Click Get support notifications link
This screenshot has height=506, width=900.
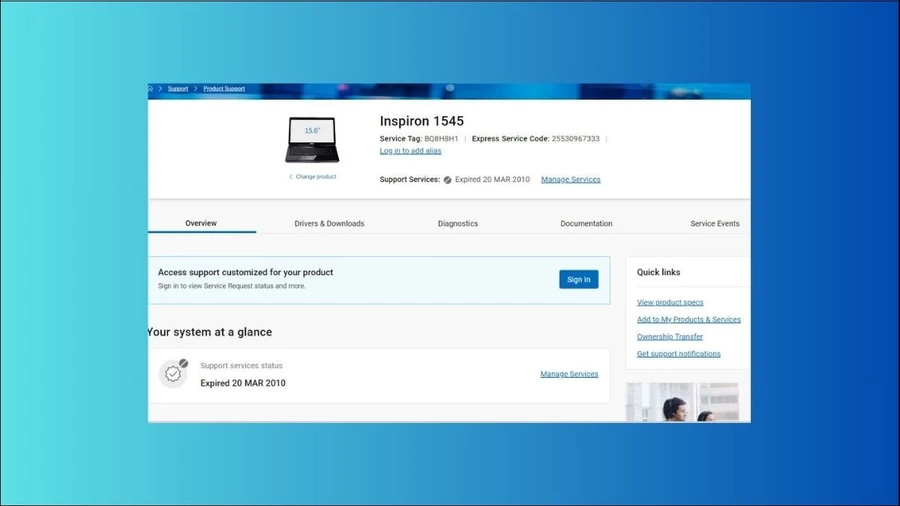(678, 354)
